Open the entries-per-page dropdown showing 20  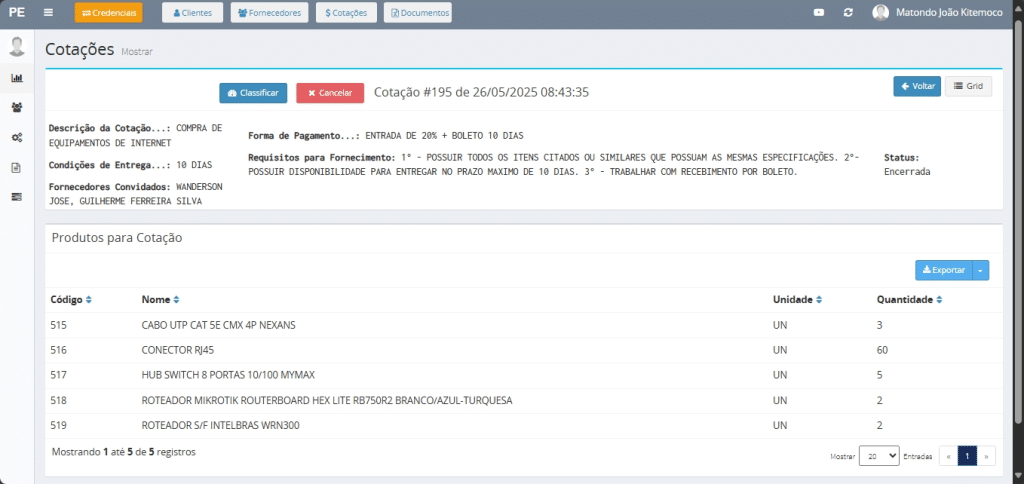879,456
